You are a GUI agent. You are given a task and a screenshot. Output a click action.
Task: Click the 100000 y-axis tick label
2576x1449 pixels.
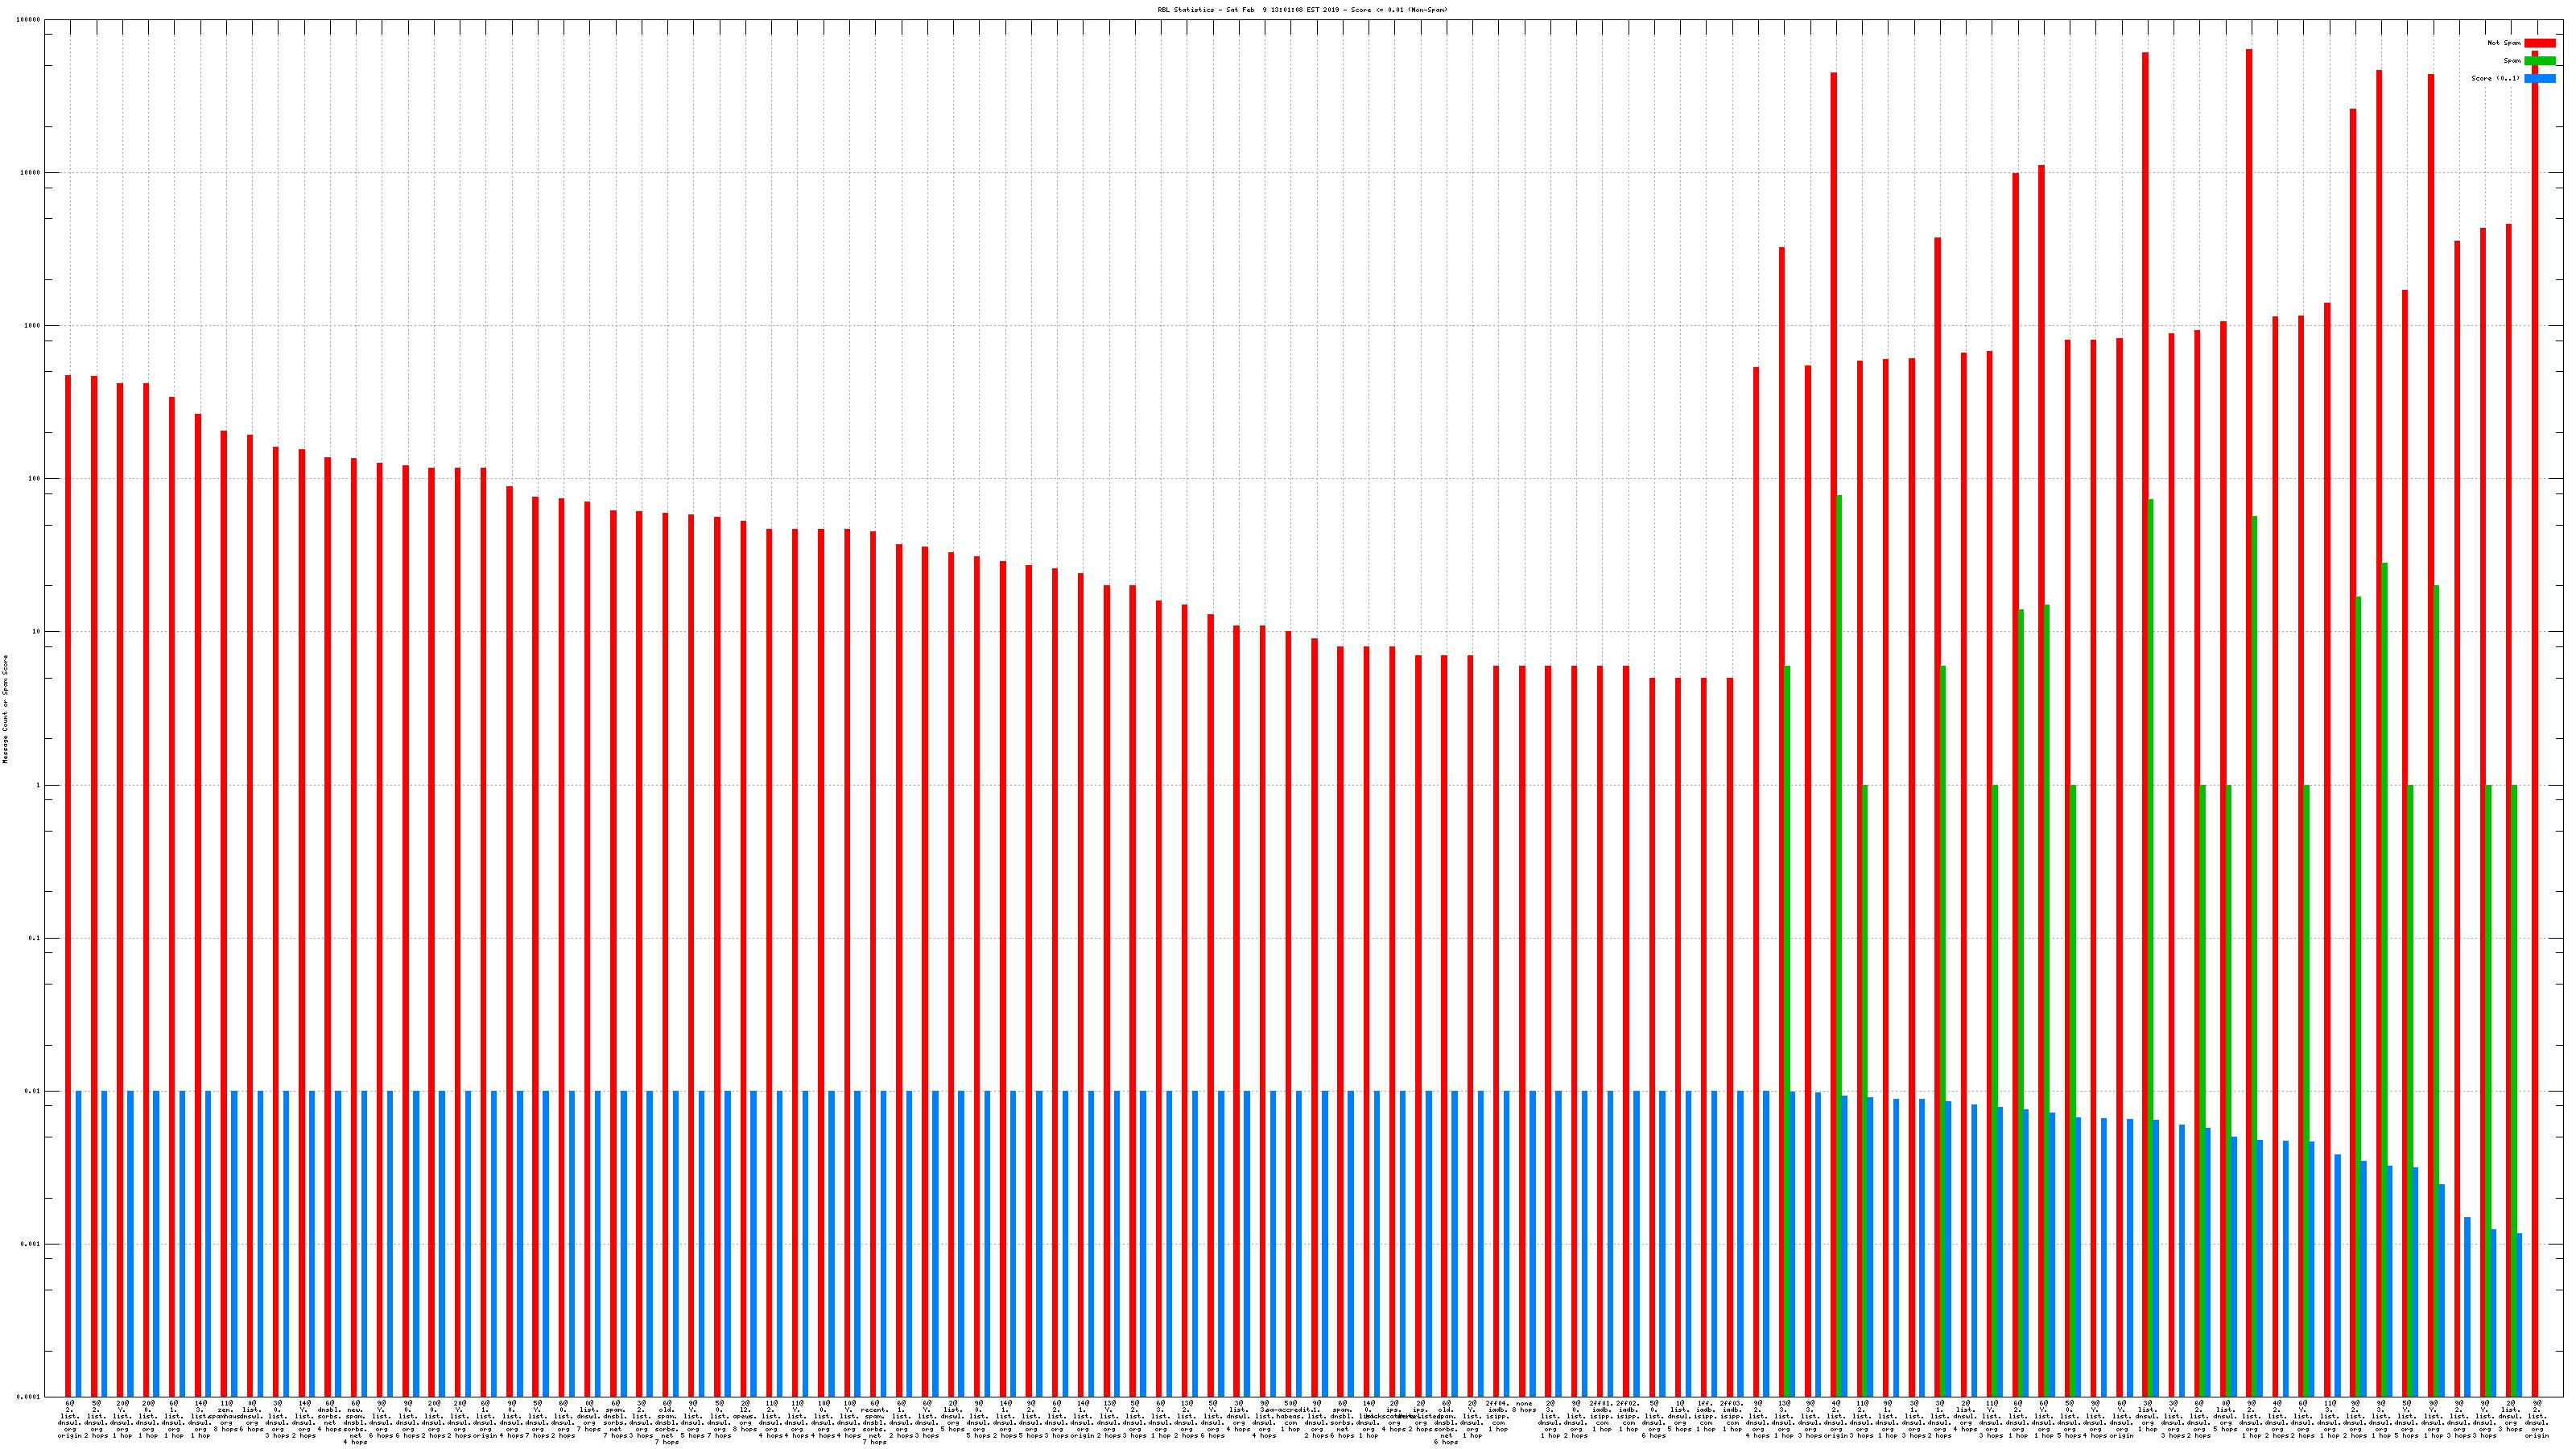(30, 20)
